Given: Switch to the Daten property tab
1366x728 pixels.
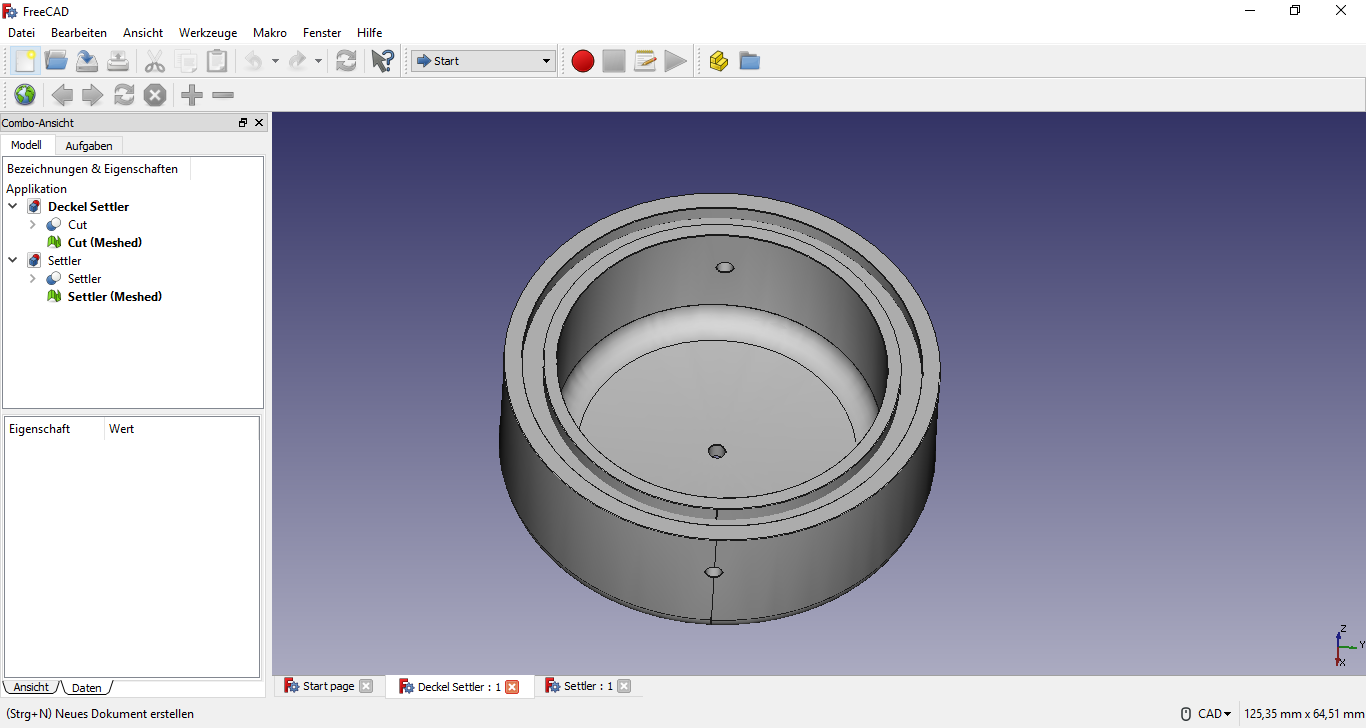Looking at the screenshot, I should tap(87, 688).
